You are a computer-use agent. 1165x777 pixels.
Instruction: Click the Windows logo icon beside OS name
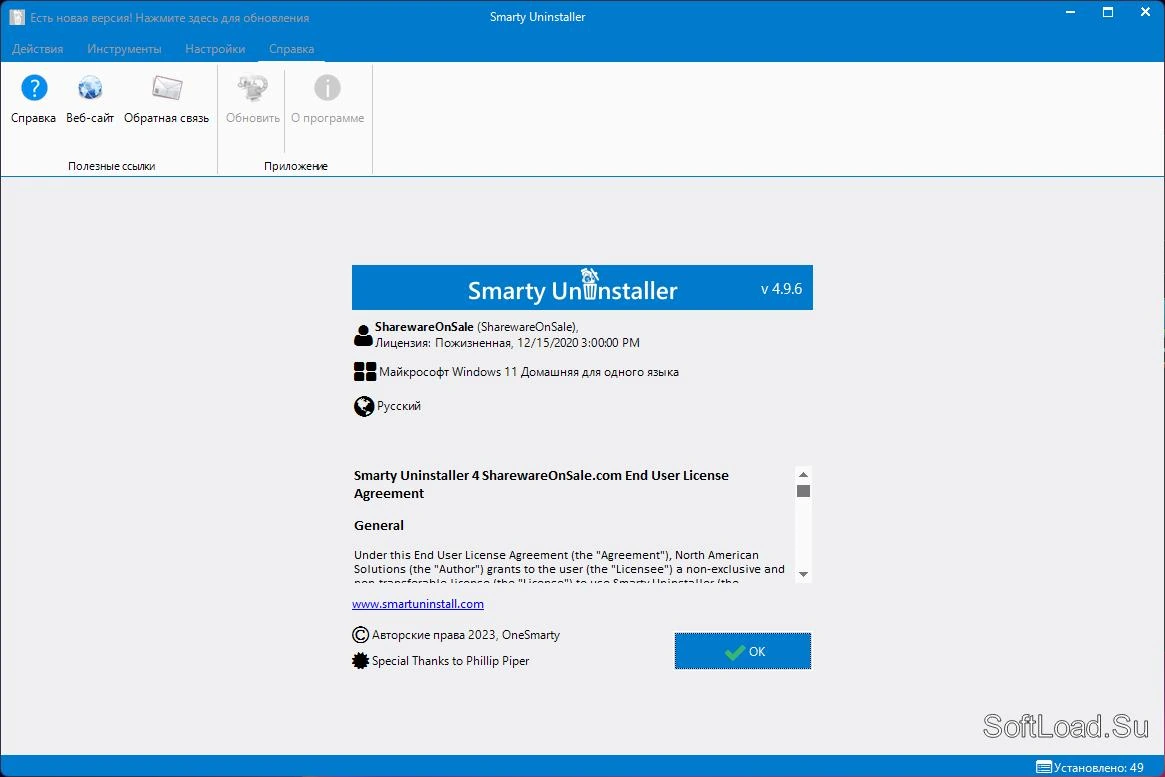(365, 371)
